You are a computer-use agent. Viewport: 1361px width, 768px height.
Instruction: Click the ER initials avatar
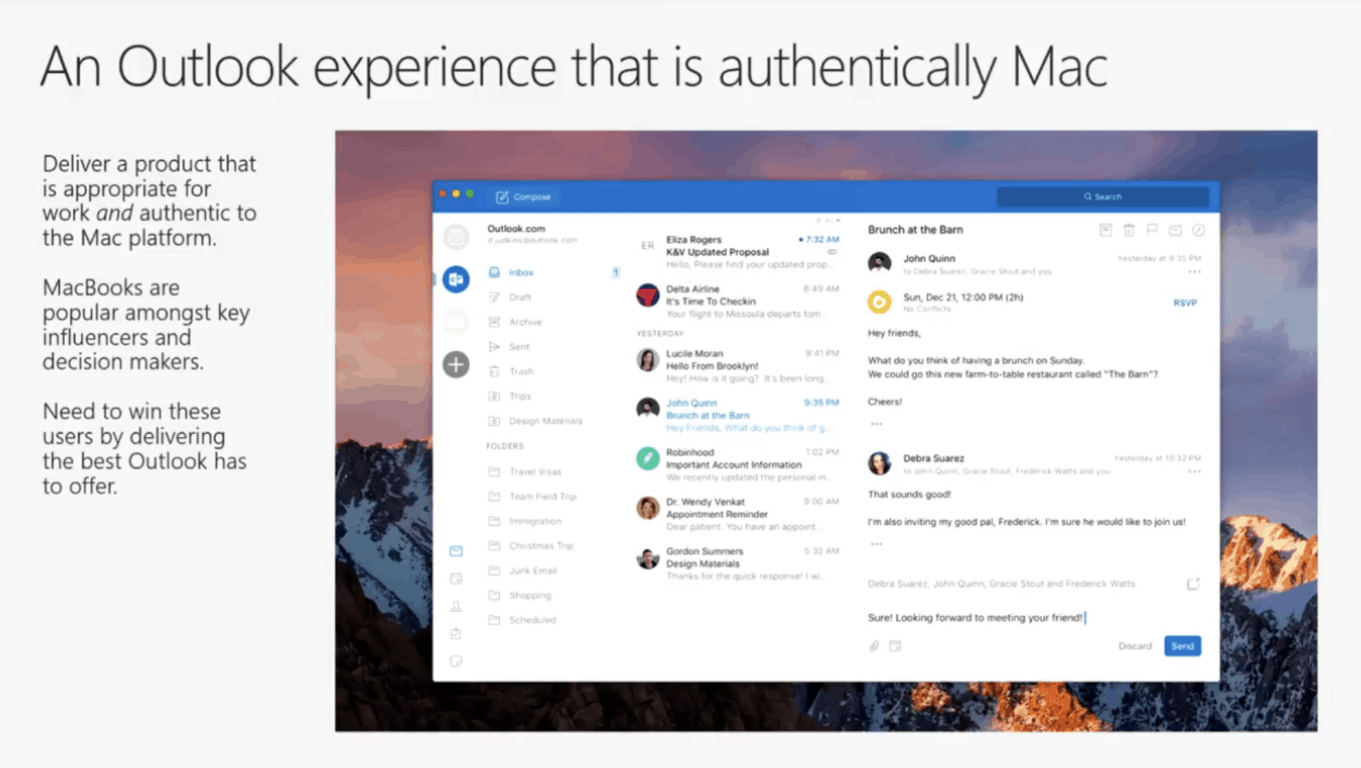(x=648, y=246)
